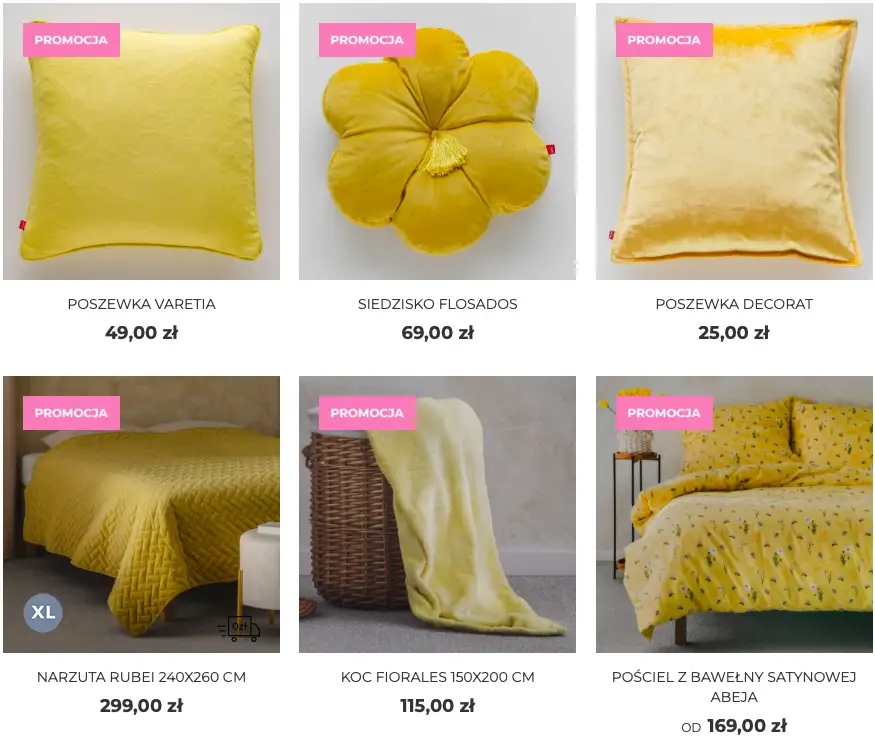Viewport: 875px width, 750px height.
Task: Click the POŚCIEL Z BAWEŁNY SATYNOWEJ ABEJA title
Action: point(734,687)
